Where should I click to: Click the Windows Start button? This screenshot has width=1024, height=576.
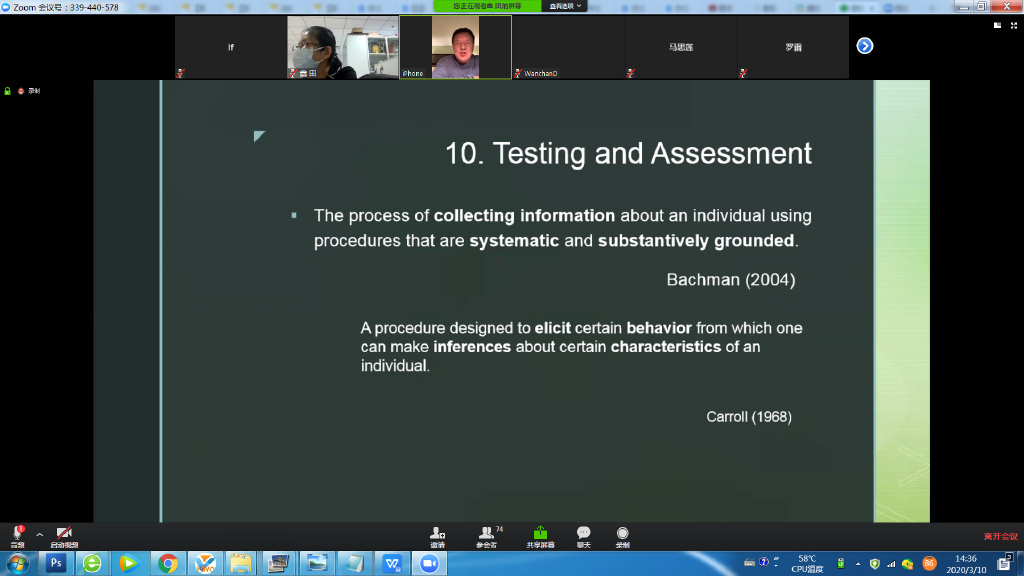click(x=18, y=563)
